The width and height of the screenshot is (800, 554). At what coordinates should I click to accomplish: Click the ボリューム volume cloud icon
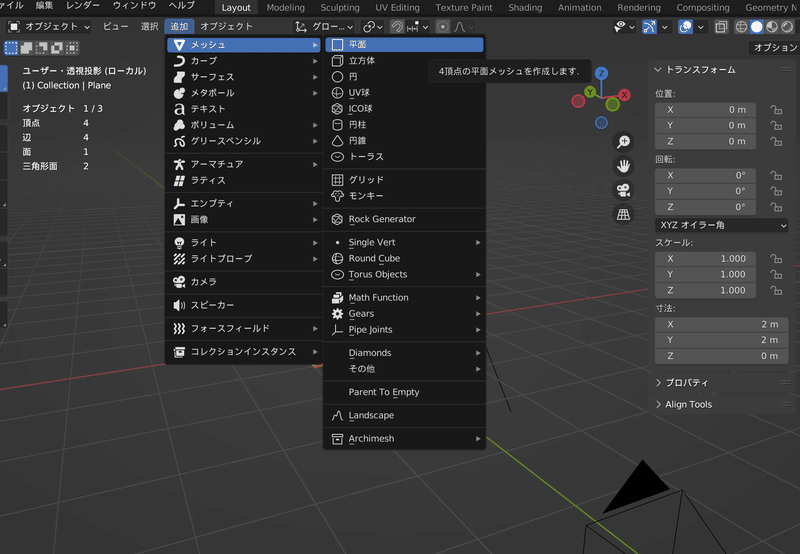coord(179,125)
